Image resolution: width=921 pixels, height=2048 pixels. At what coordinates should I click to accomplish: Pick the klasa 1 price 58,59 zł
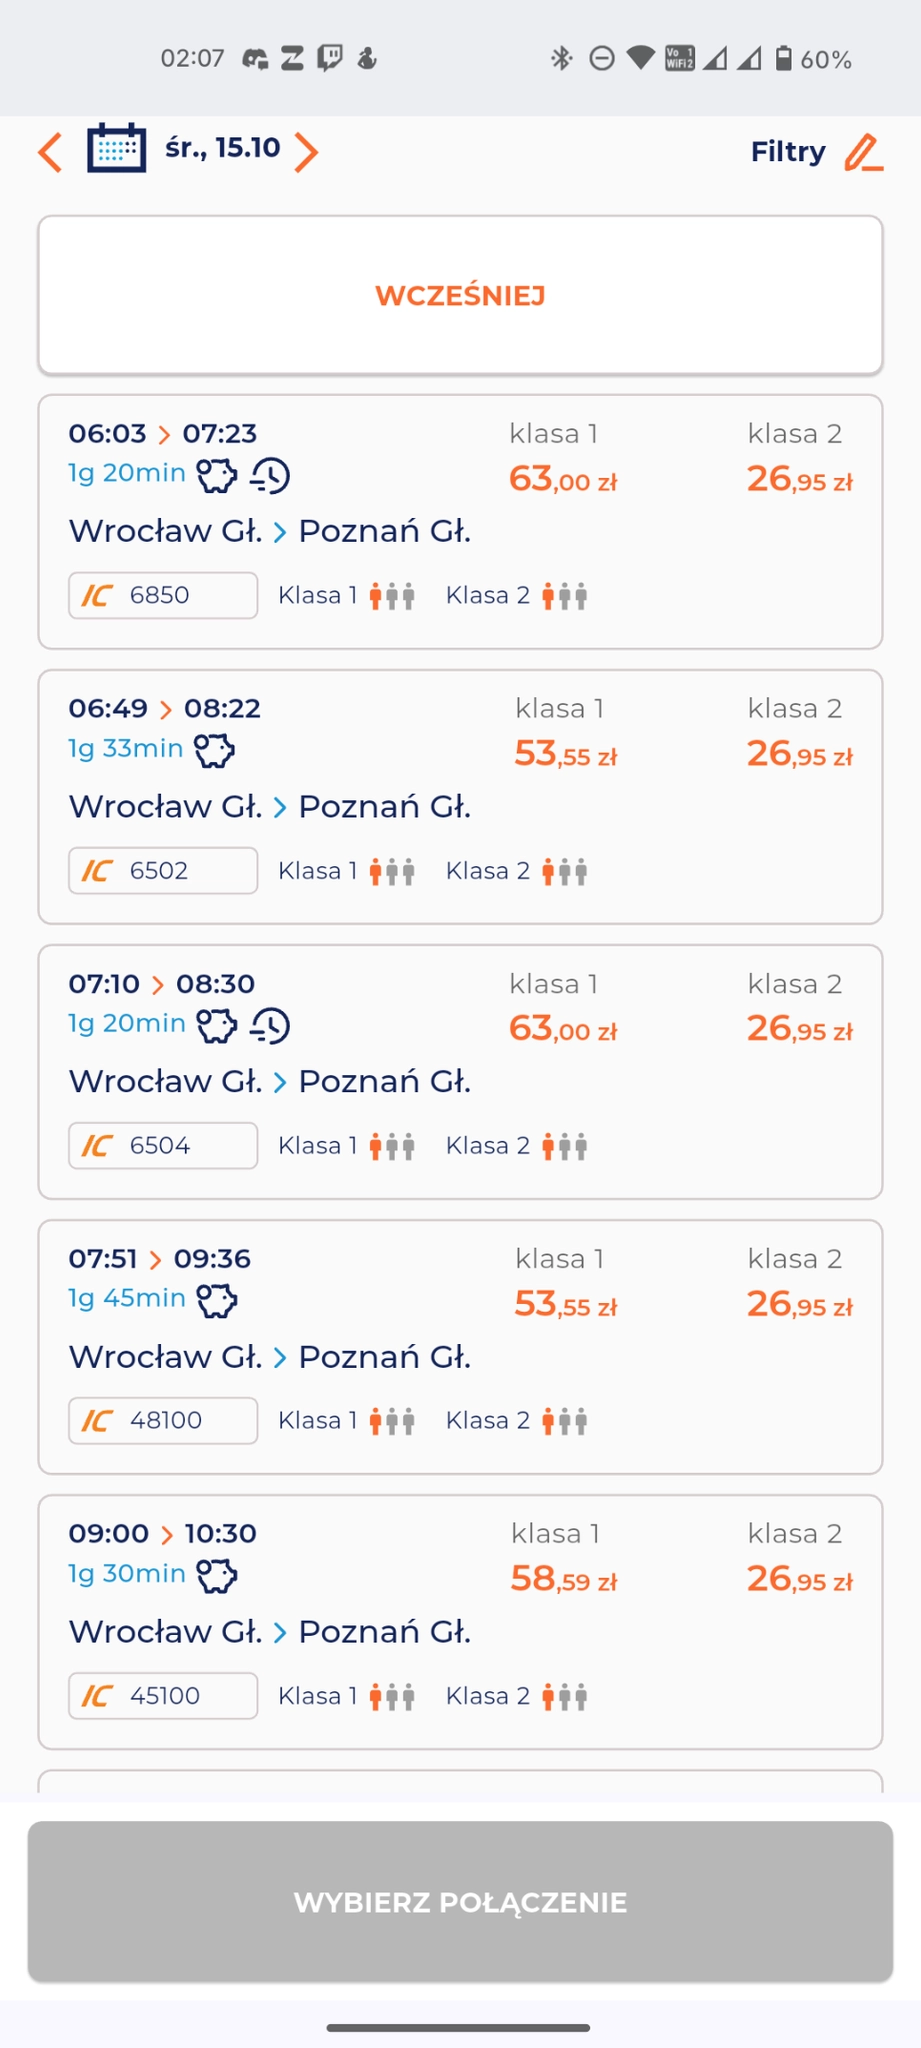tap(564, 1579)
